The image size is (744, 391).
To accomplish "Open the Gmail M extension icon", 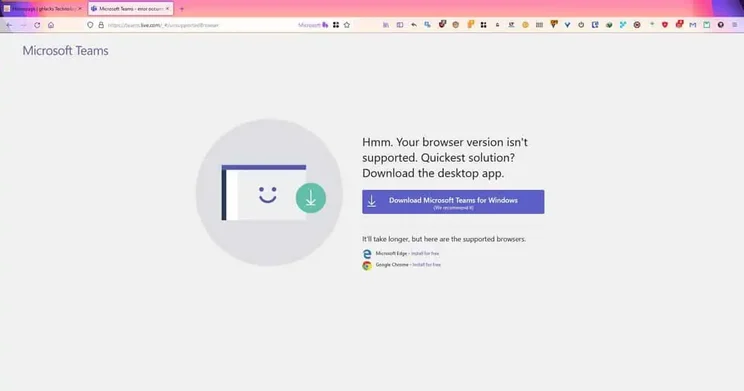I will [x=693, y=25].
